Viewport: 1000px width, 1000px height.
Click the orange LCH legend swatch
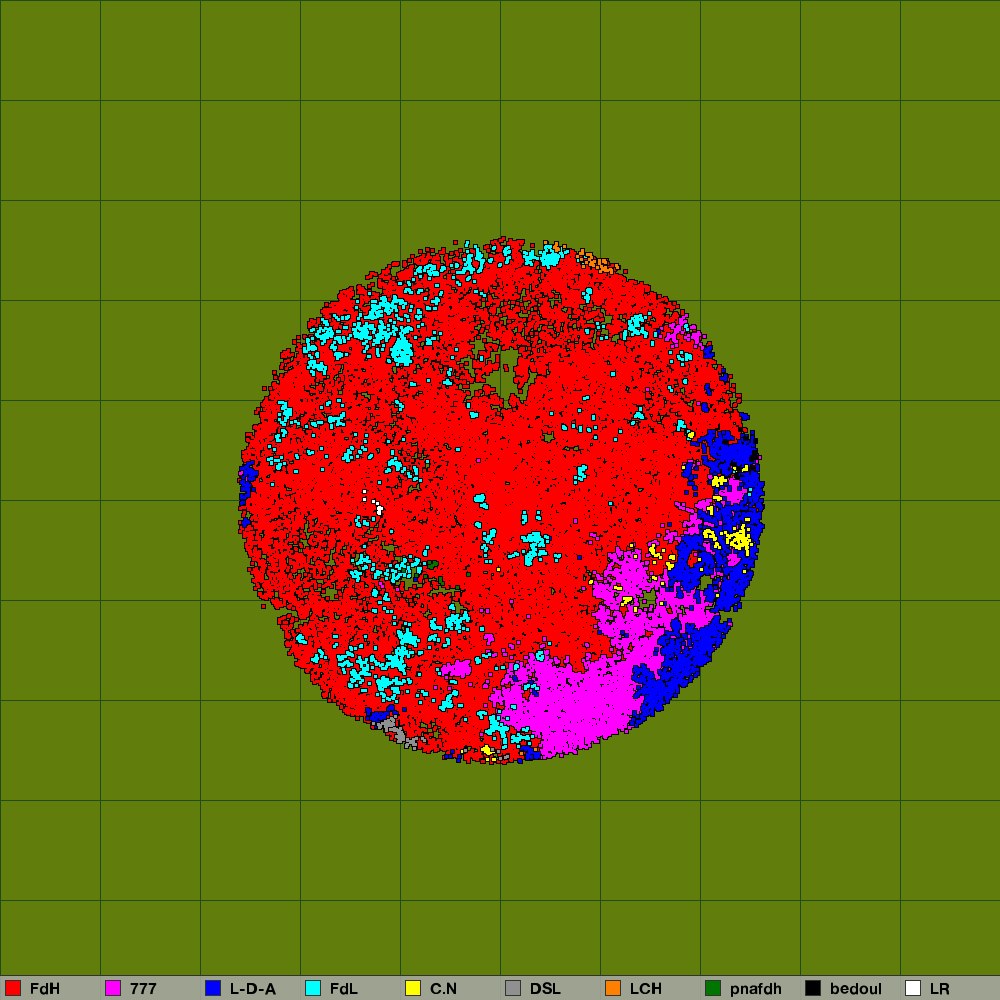click(613, 988)
